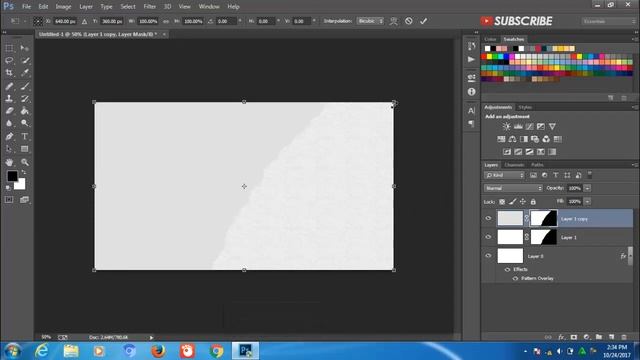Image resolution: width=640 pixels, height=360 pixels.
Task: Add a Curves adjustment
Action: [529, 127]
